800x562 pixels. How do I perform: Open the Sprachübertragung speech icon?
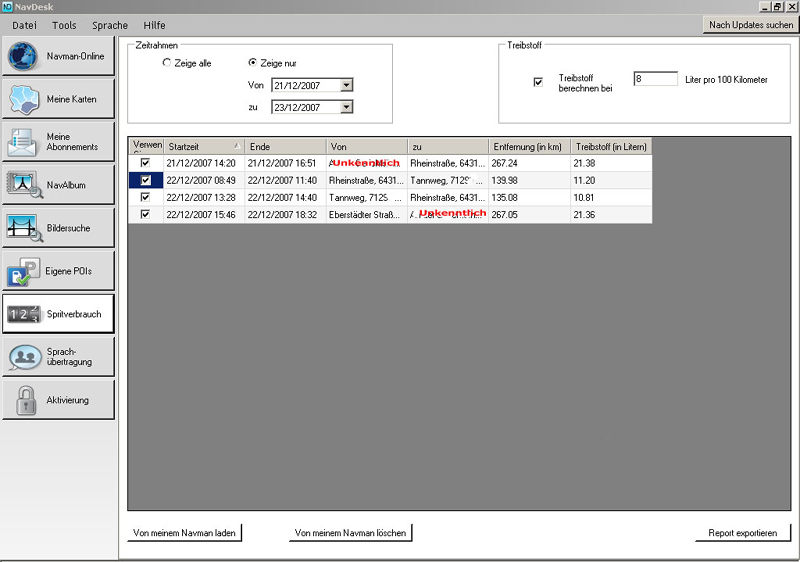click(24, 357)
